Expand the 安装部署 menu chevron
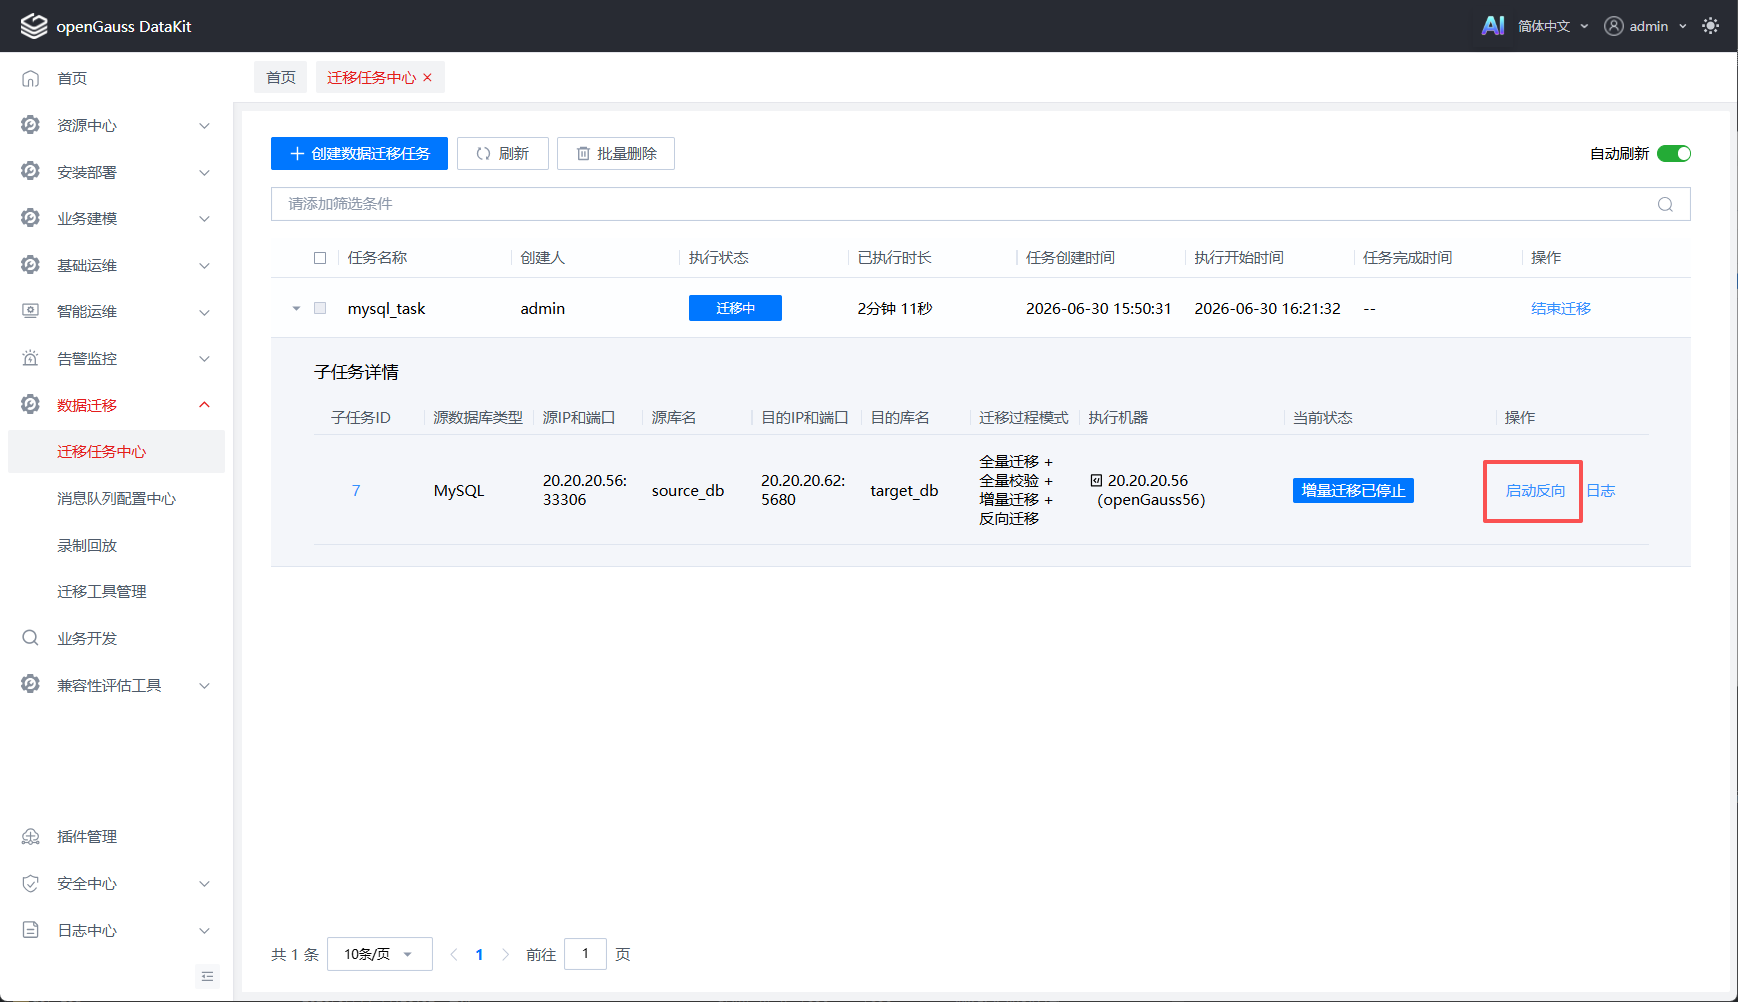The width and height of the screenshot is (1738, 1002). pyautogui.click(x=204, y=172)
